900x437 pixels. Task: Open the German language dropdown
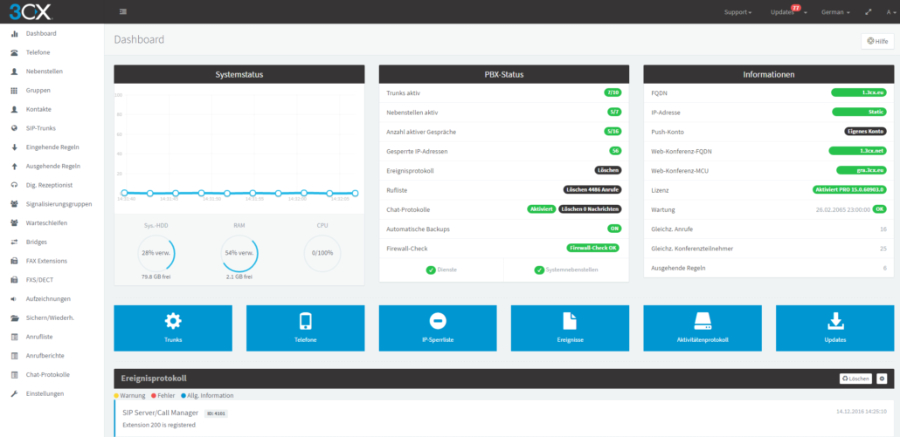(x=836, y=12)
